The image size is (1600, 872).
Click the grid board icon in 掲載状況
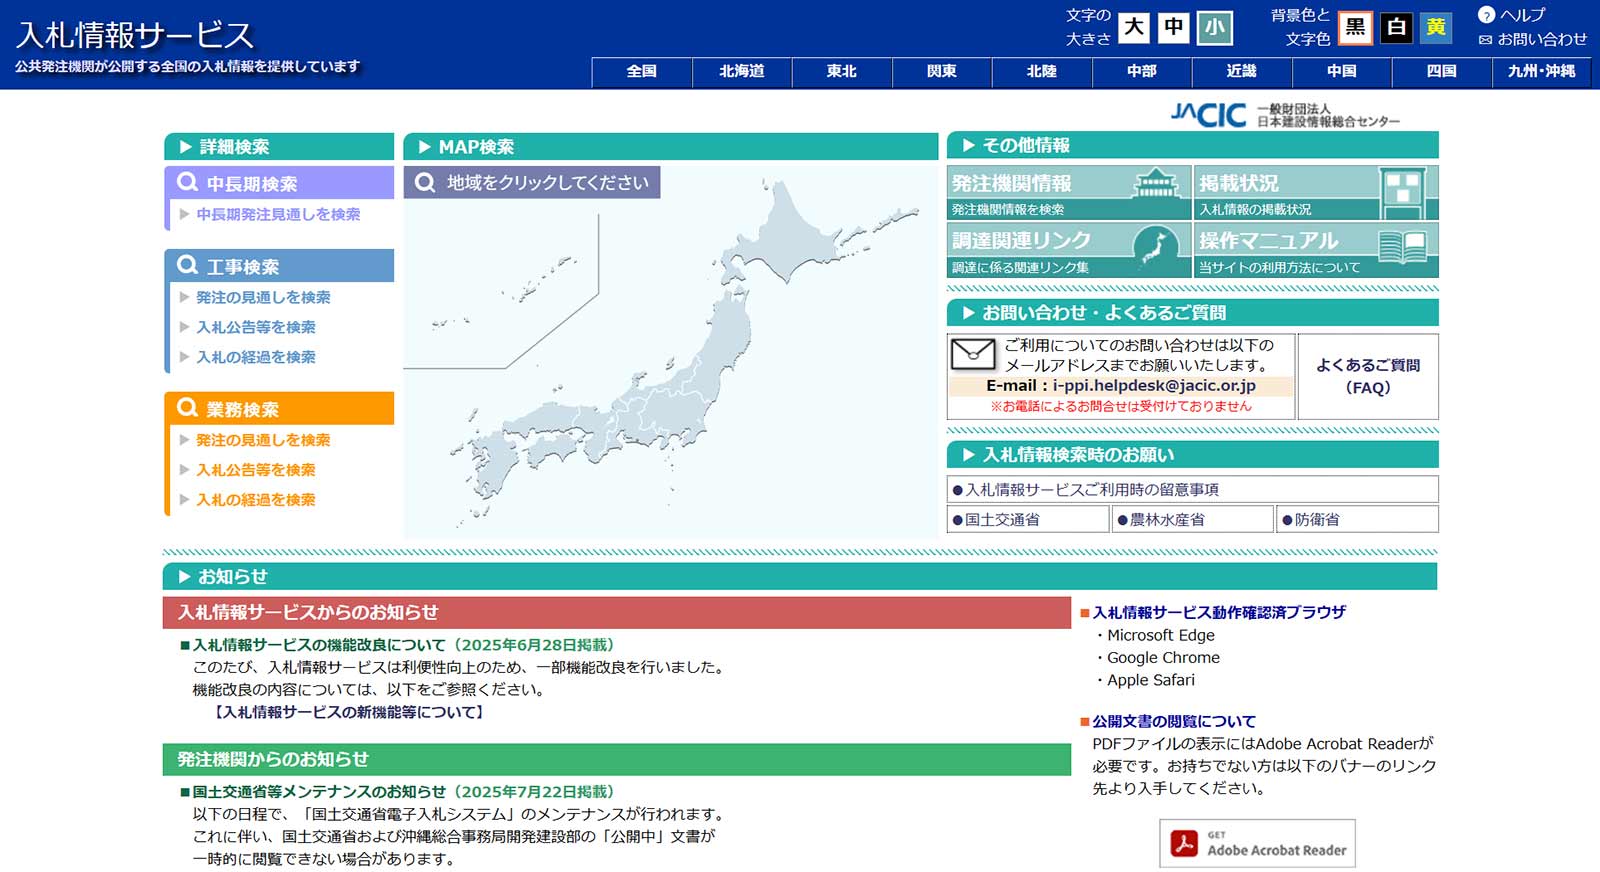1402,192
